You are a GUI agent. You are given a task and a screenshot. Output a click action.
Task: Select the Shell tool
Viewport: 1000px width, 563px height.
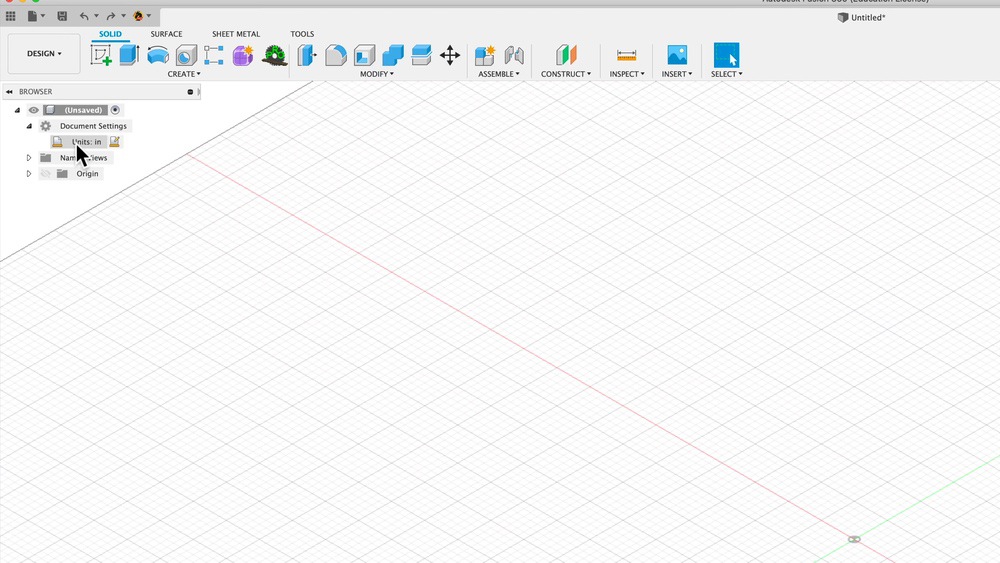click(x=364, y=55)
